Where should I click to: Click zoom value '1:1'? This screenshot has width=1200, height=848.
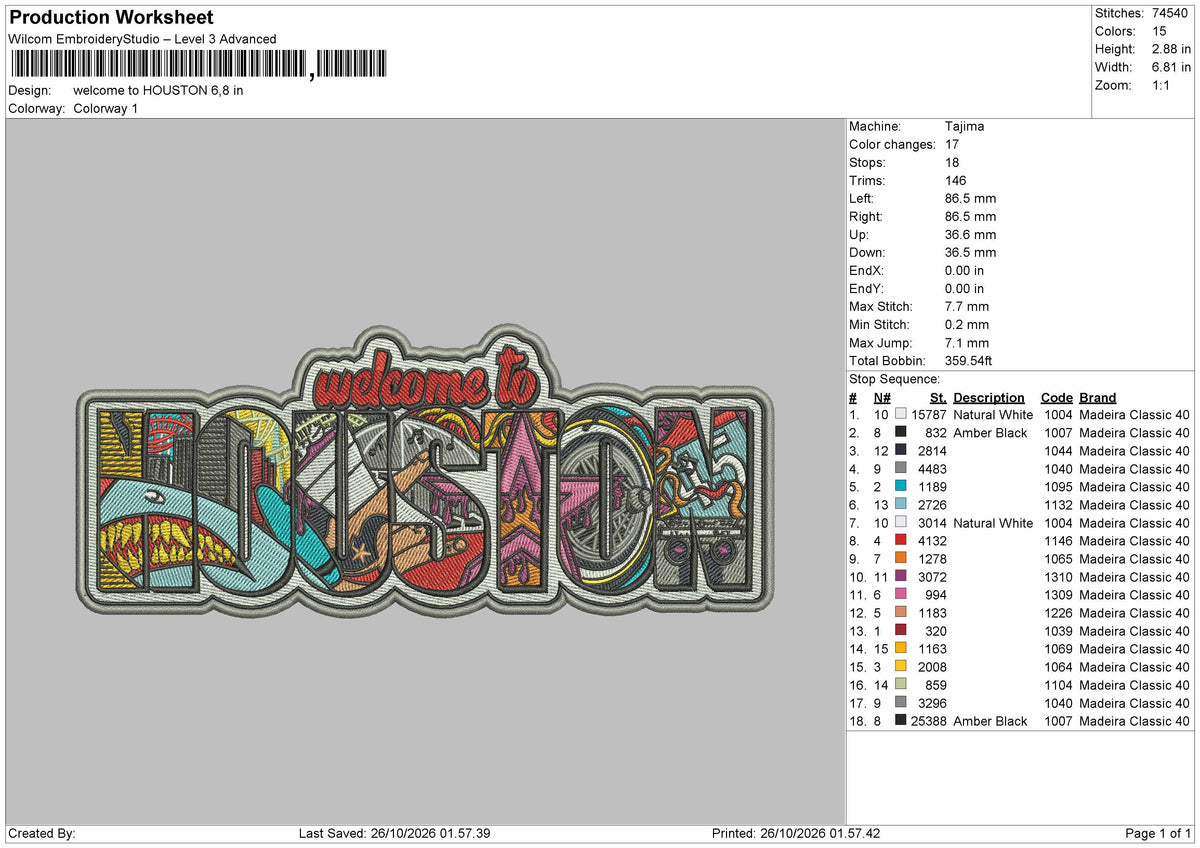pyautogui.click(x=1163, y=85)
